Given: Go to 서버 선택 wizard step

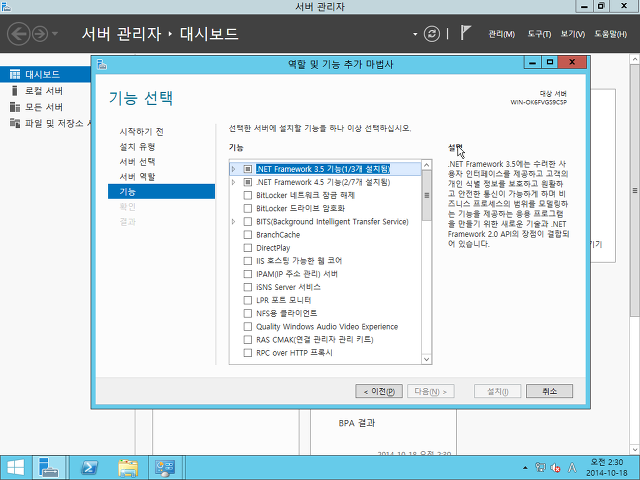Looking at the screenshot, I should coord(137,162).
